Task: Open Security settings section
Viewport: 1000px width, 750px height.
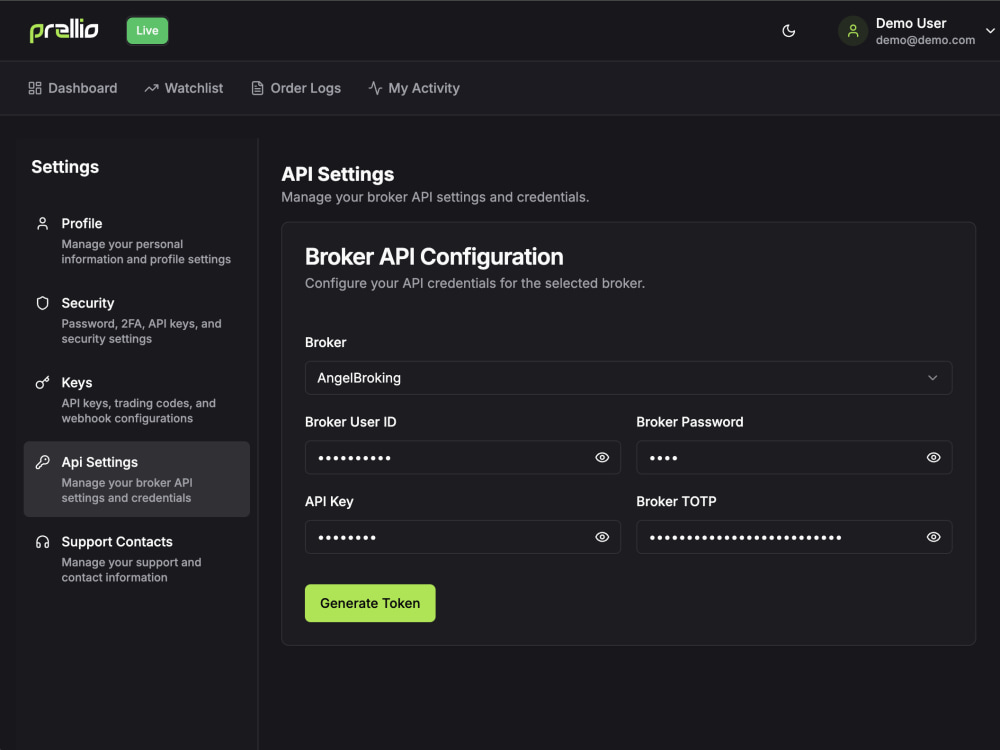Action: (136, 320)
